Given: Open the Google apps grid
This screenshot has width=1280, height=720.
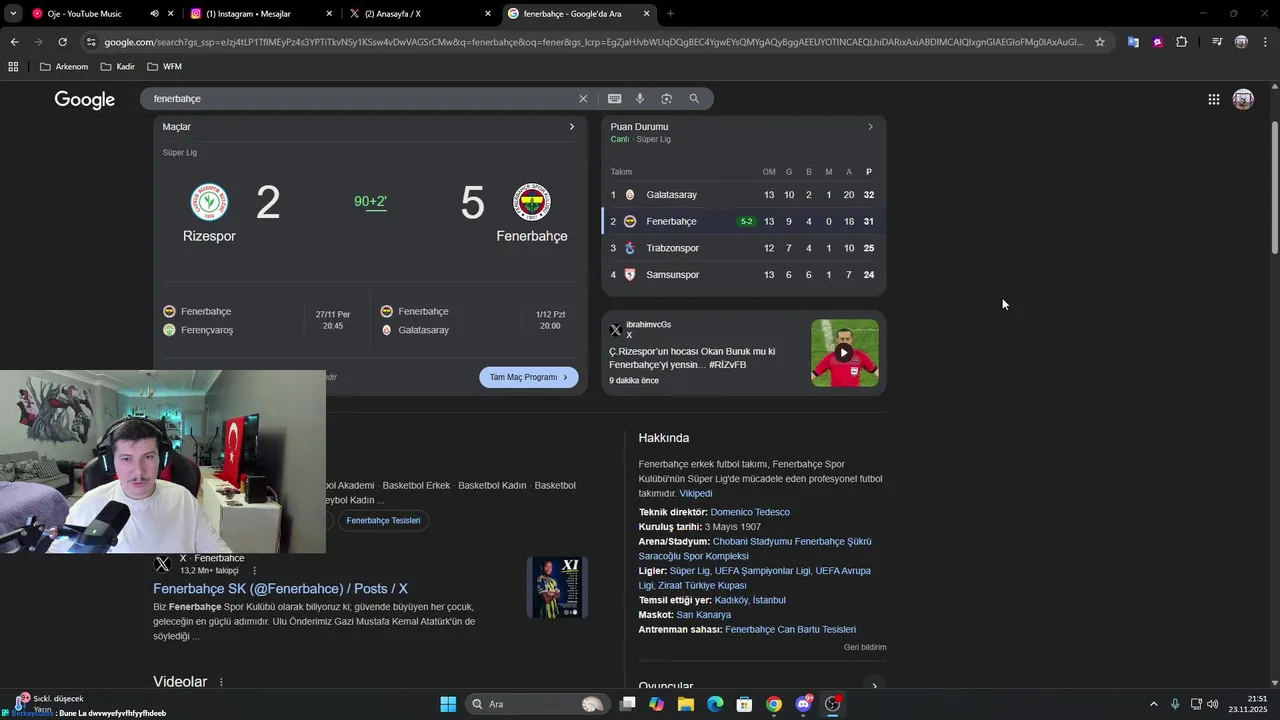Looking at the screenshot, I should [1213, 99].
